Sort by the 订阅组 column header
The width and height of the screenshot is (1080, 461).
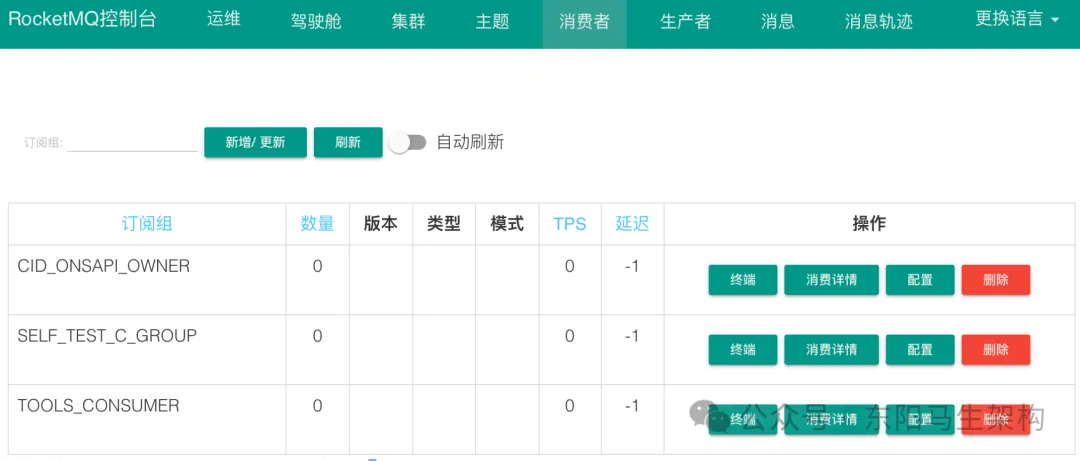147,224
